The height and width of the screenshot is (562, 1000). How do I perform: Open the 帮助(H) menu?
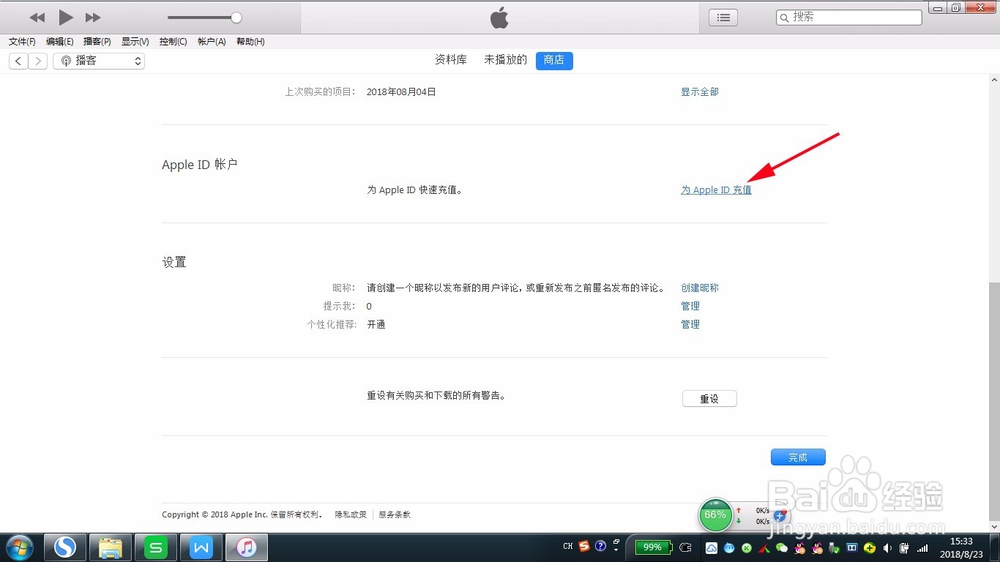250,41
